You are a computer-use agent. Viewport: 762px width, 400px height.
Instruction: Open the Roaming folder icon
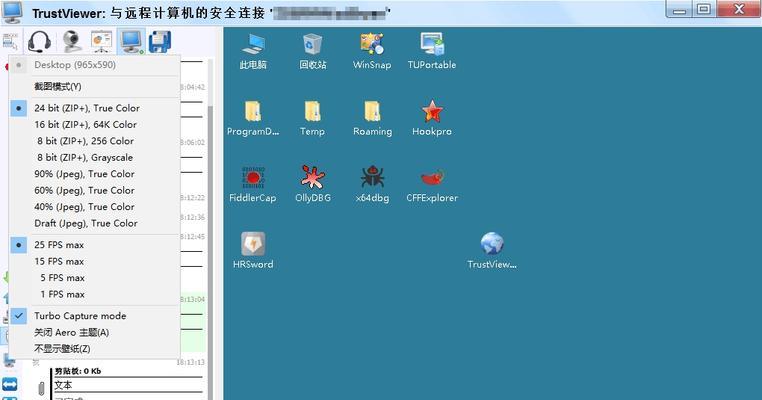tap(372, 118)
